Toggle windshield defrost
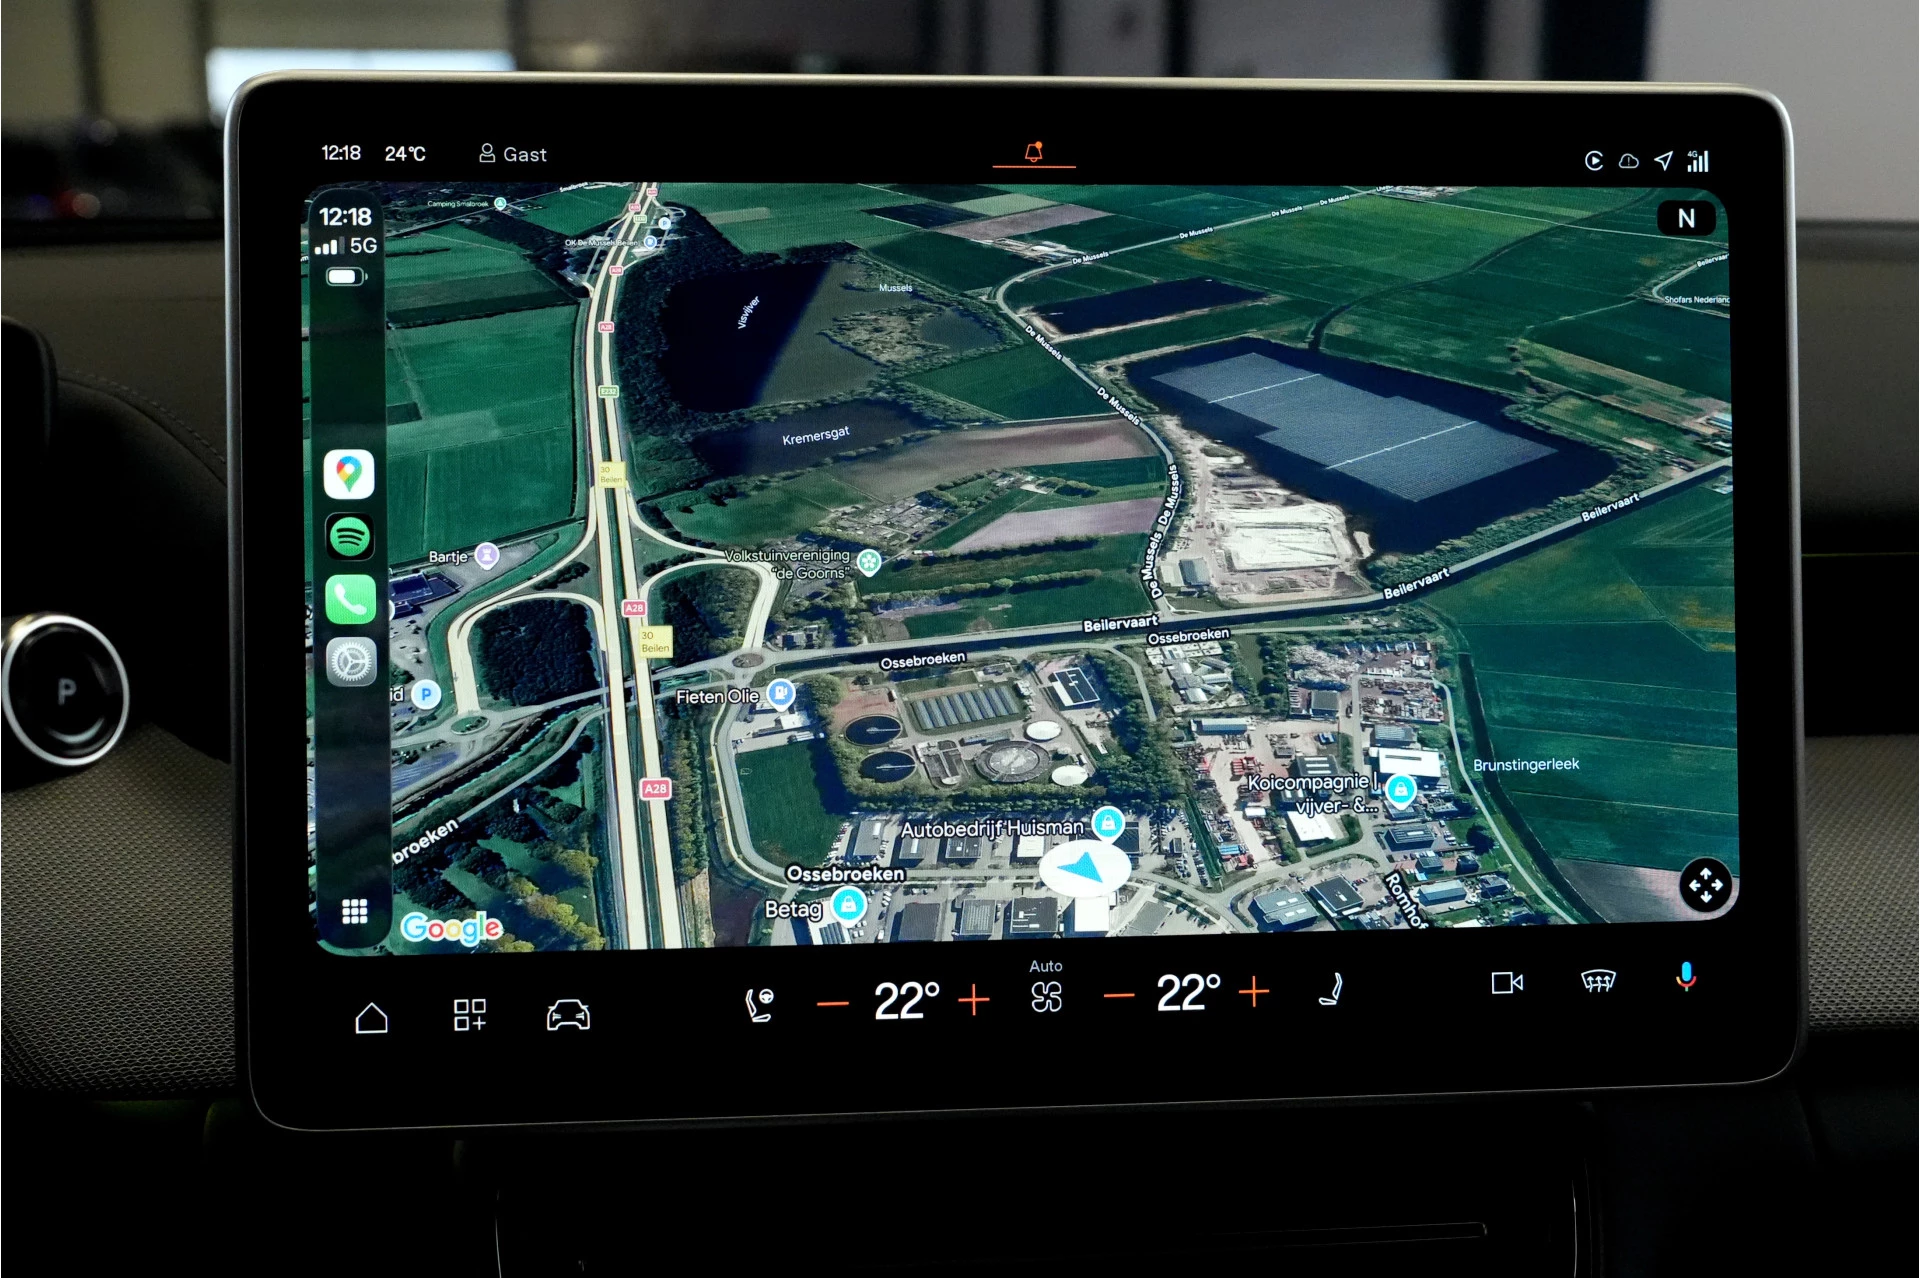 click(1598, 982)
